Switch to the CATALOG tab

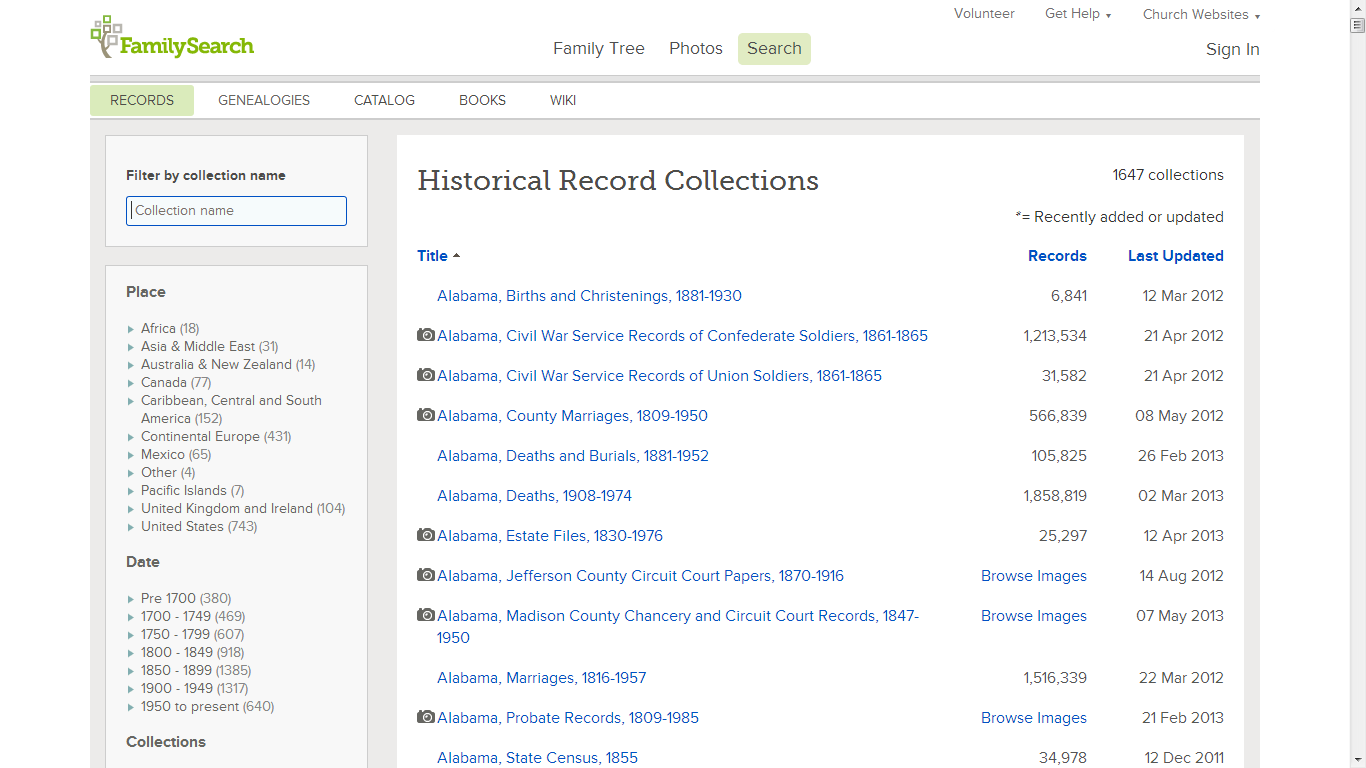(384, 100)
